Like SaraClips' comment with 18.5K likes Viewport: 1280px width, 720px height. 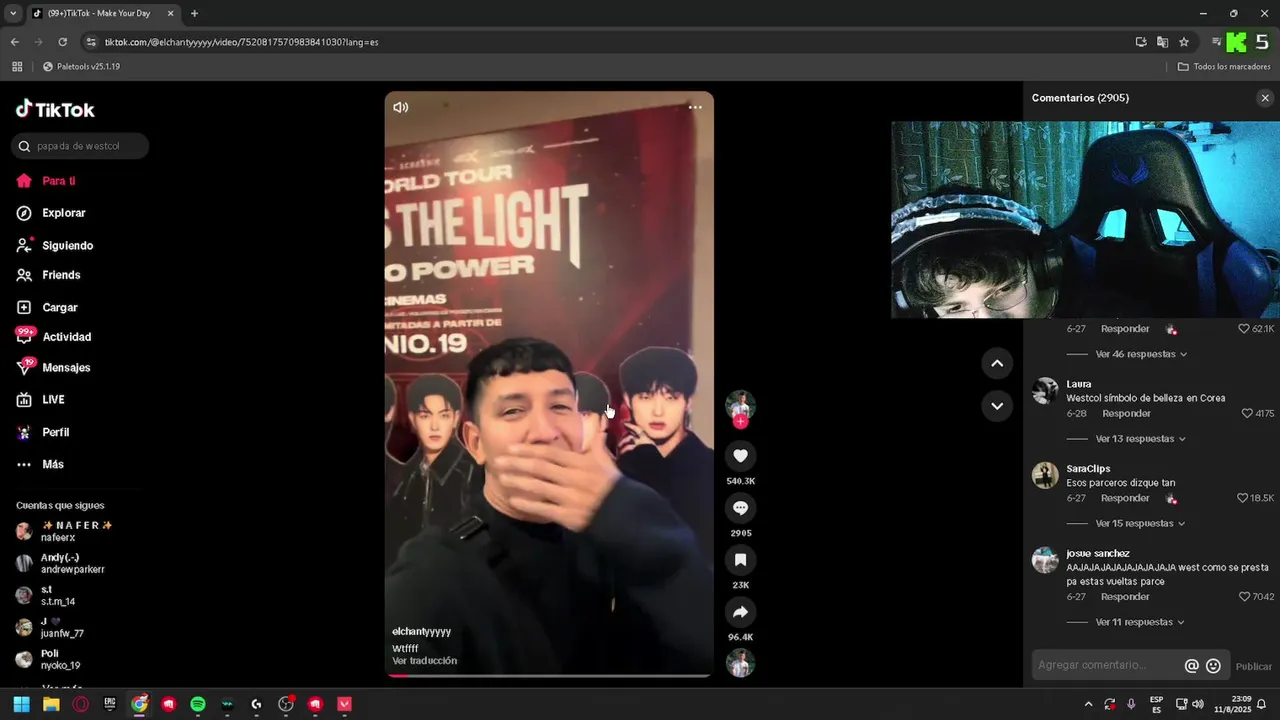click(1243, 498)
